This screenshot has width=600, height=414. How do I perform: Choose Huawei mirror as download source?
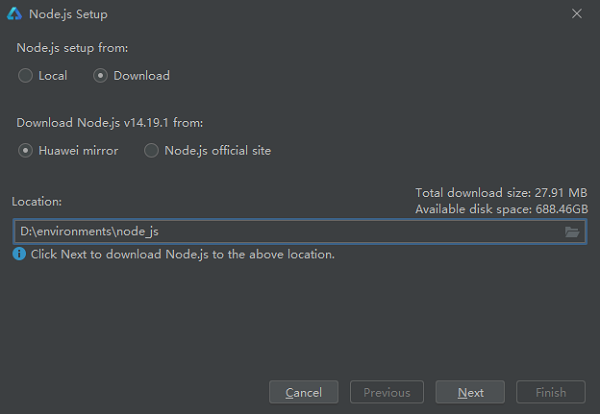click(x=26, y=151)
